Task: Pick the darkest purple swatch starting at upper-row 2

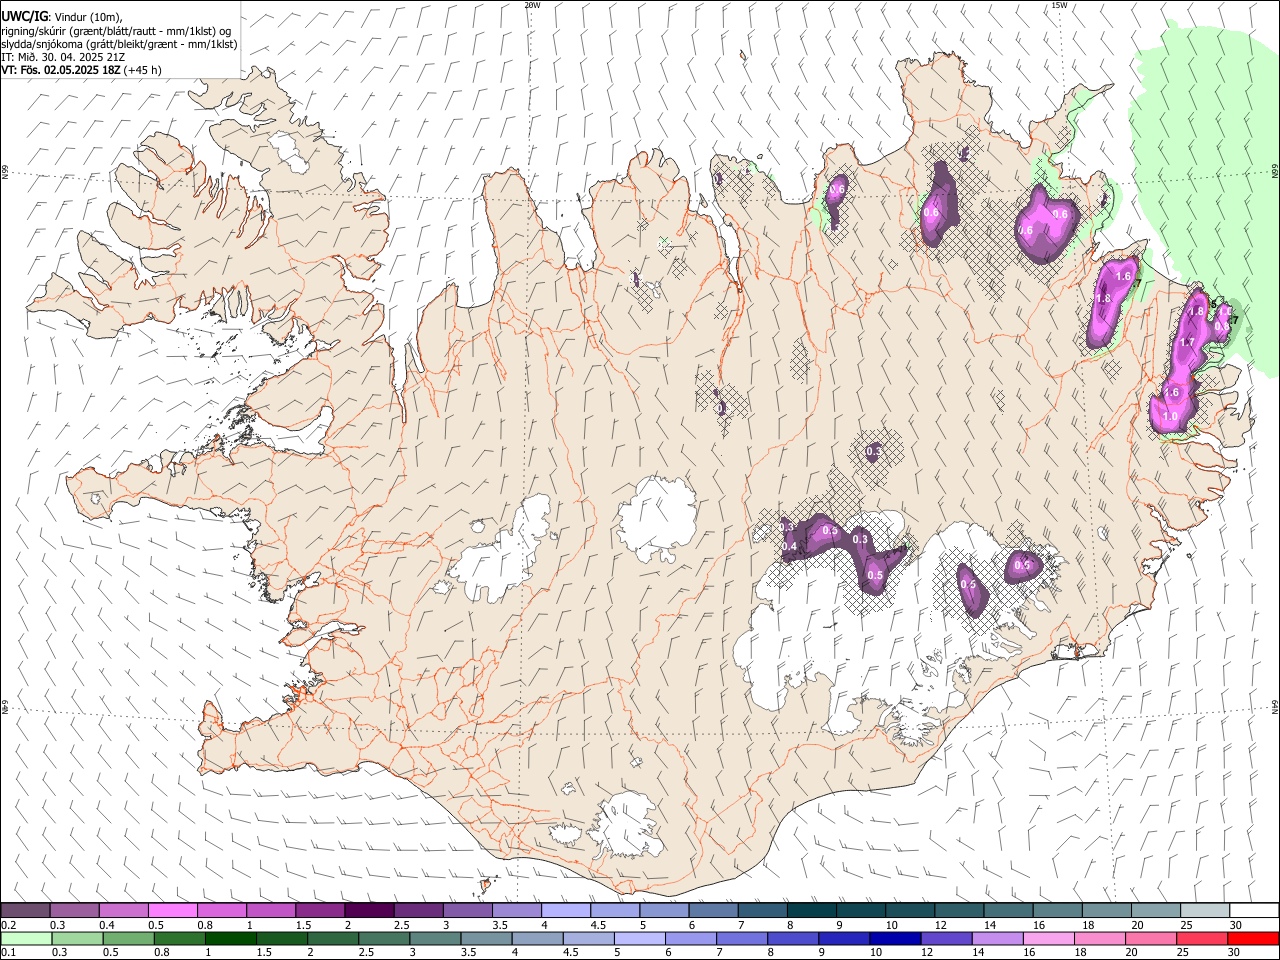Action: pos(368,910)
